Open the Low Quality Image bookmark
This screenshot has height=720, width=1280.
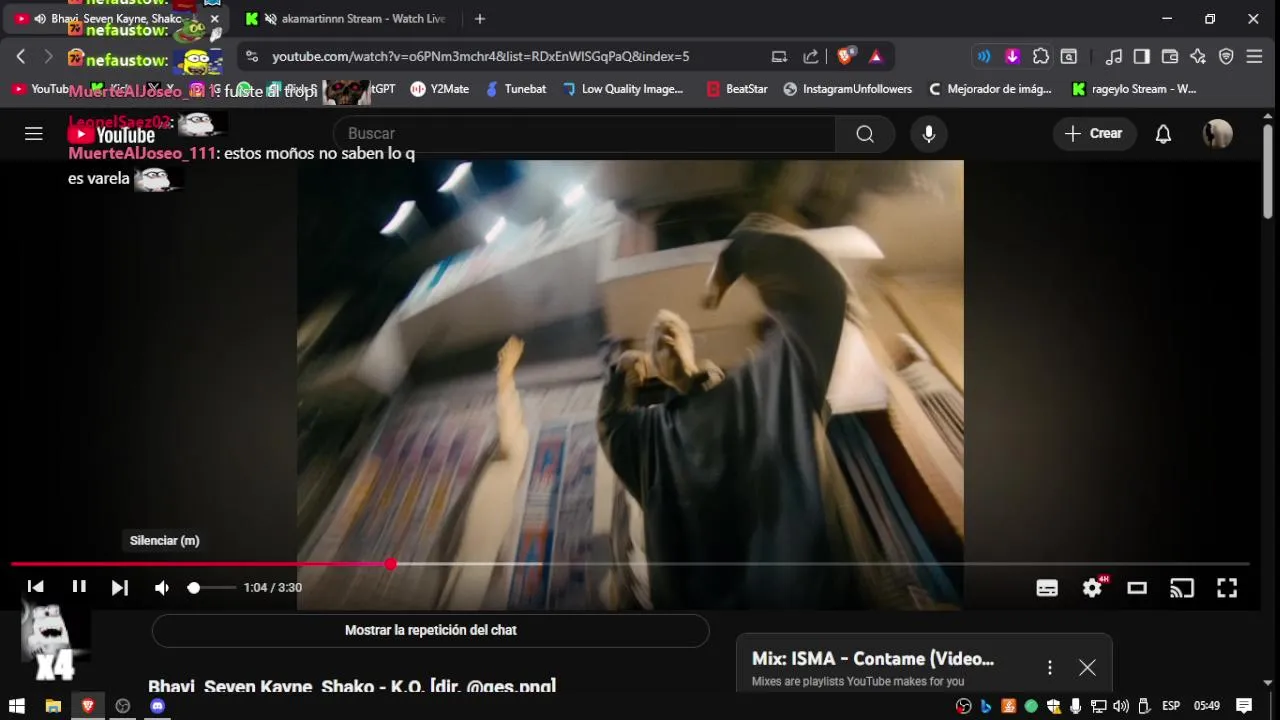tap(622, 89)
